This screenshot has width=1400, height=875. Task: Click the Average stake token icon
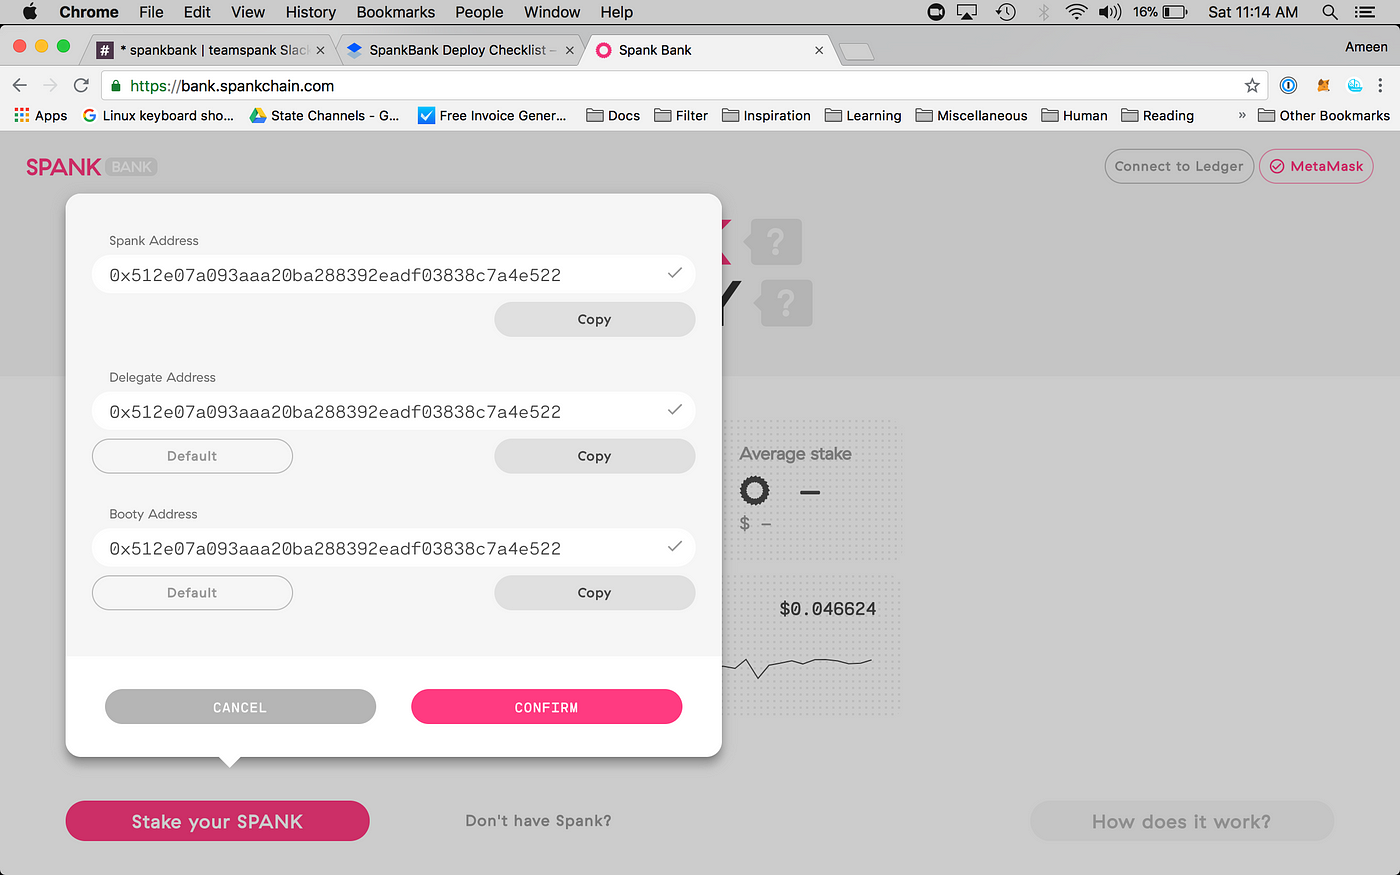pyautogui.click(x=755, y=490)
